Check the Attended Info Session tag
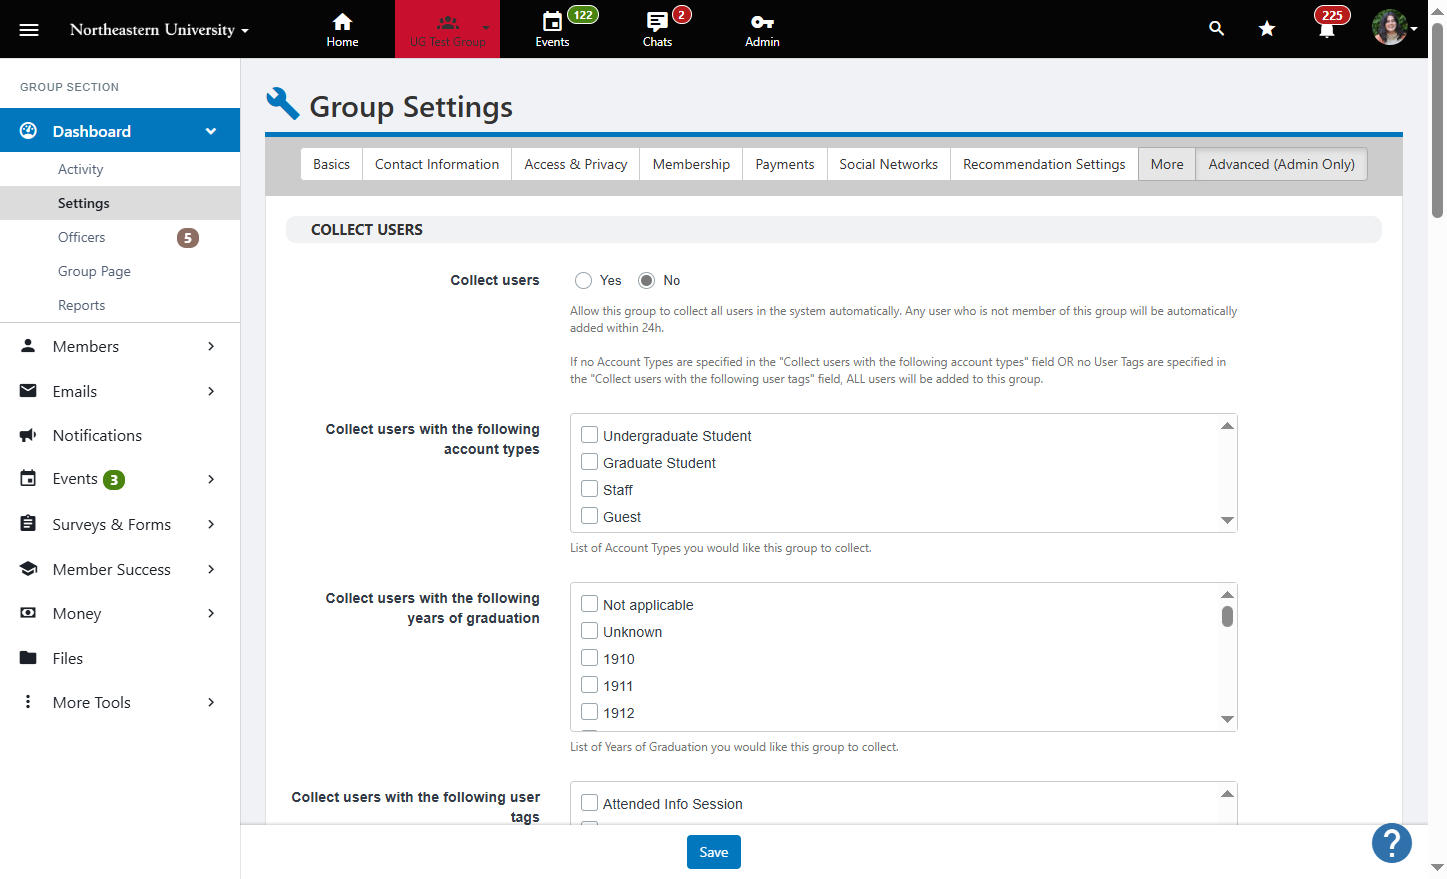Image resolution: width=1447 pixels, height=879 pixels. click(x=590, y=803)
